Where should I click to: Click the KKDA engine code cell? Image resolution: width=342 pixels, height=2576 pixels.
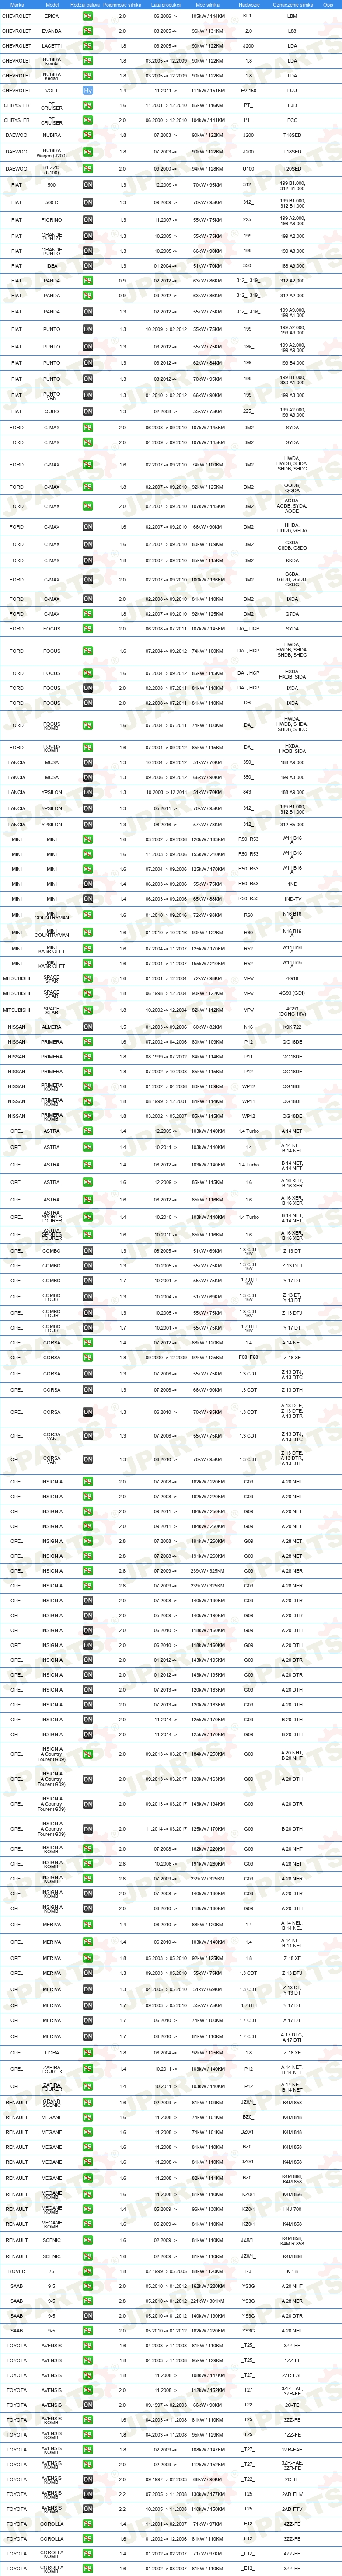(x=292, y=561)
